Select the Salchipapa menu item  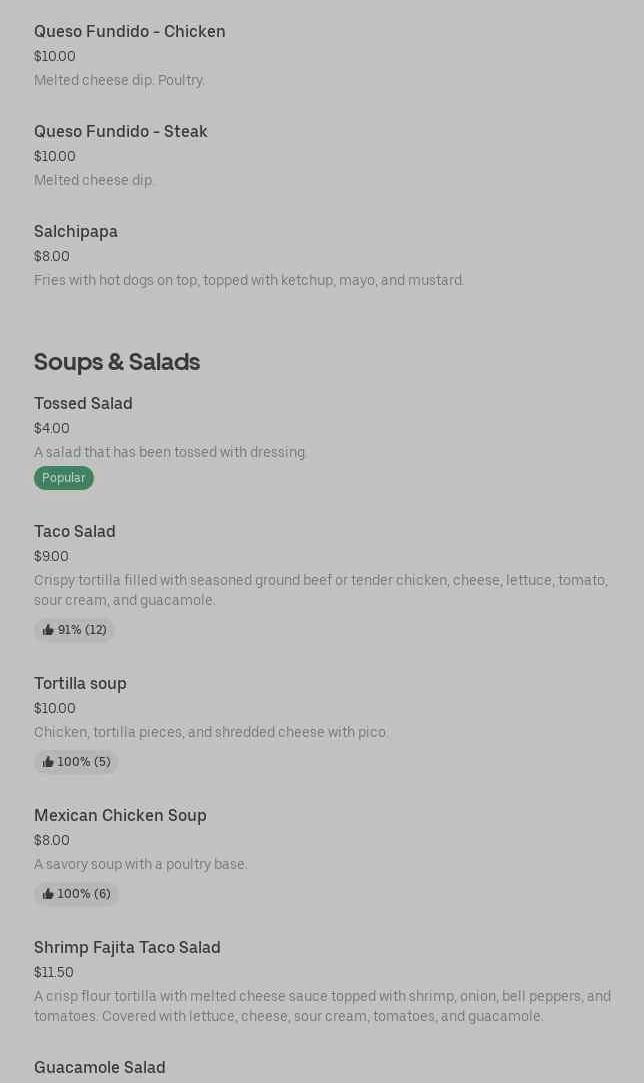point(76,232)
